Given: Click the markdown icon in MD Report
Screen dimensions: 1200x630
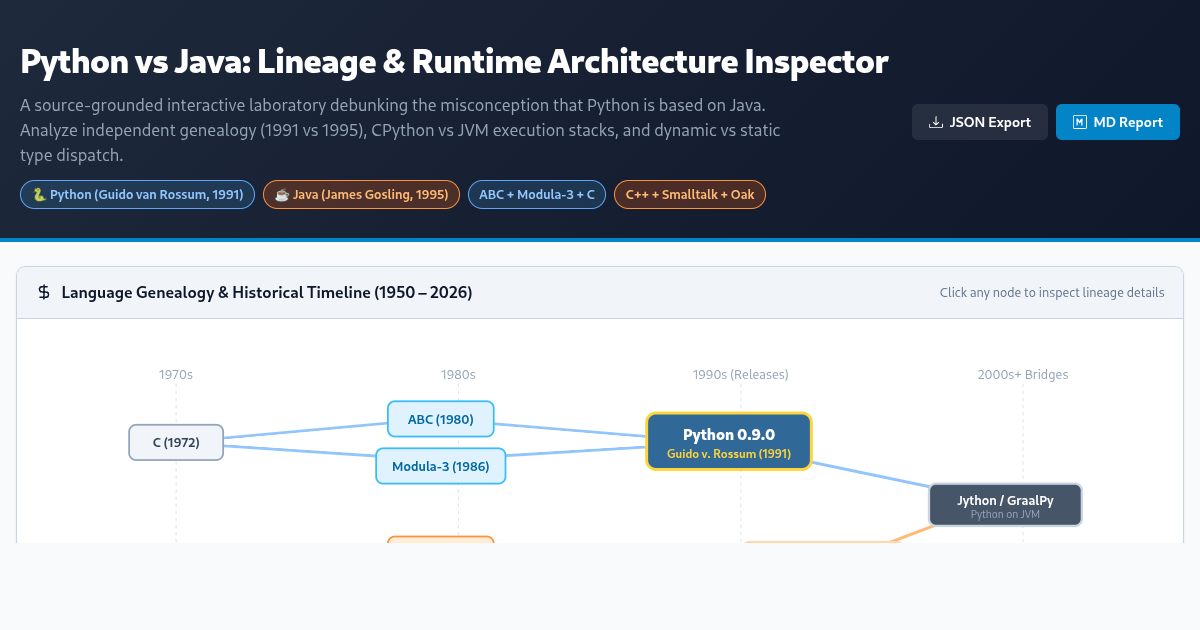Looking at the screenshot, I should [1079, 122].
